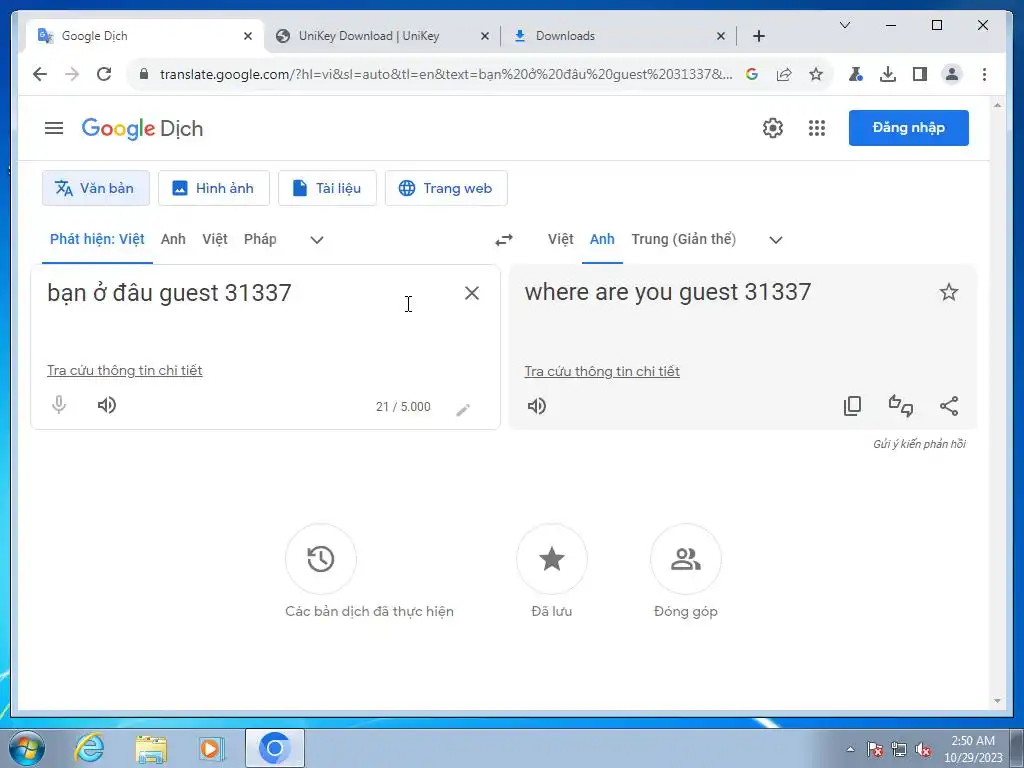1024x768 pixels.
Task: Switch to Downloads browser tab
Action: point(566,36)
